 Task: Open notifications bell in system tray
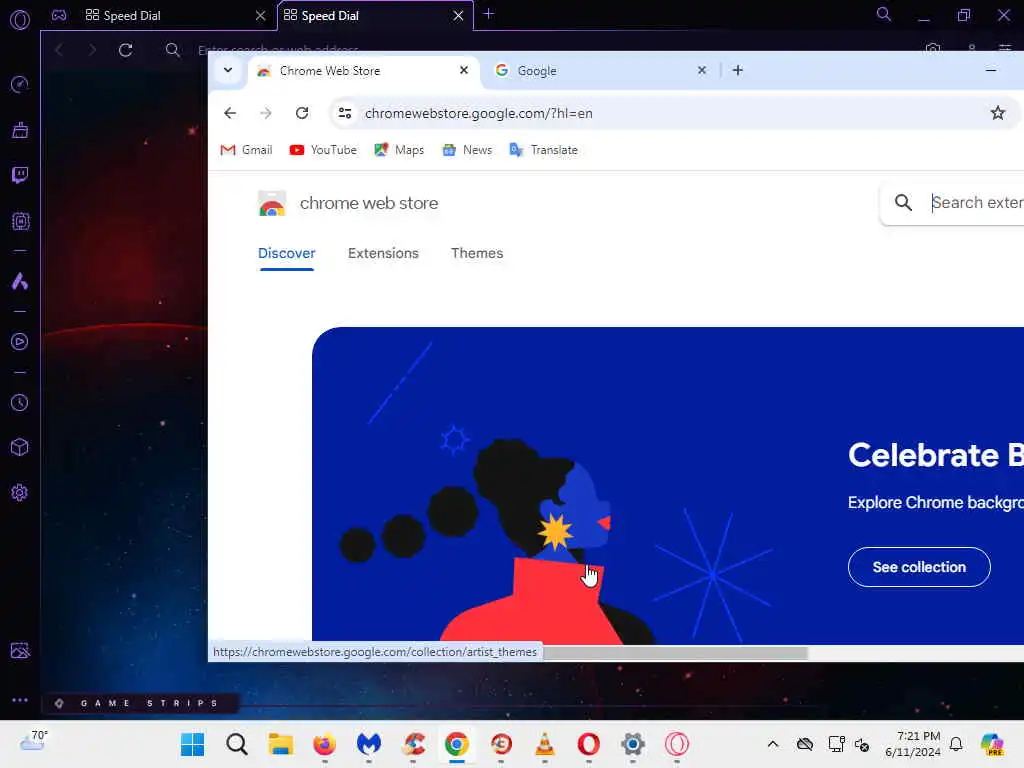[956, 744]
